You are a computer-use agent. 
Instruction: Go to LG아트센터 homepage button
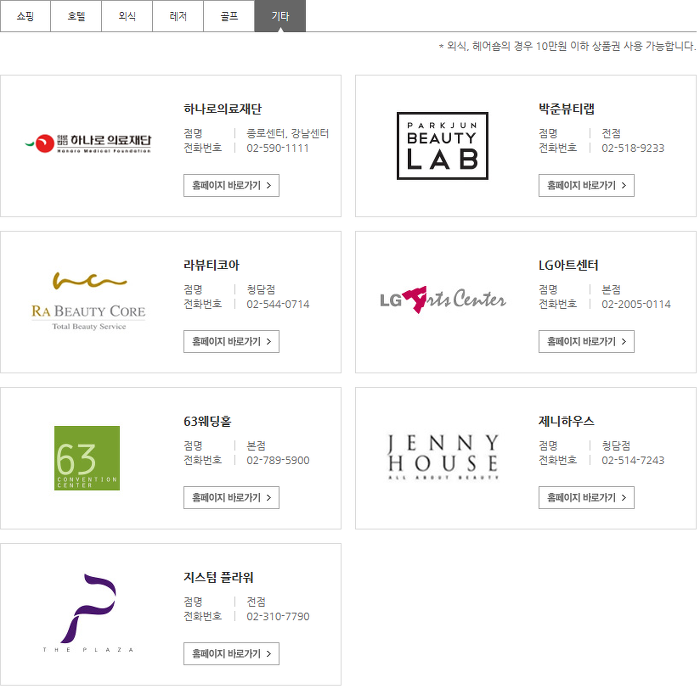click(x=586, y=342)
